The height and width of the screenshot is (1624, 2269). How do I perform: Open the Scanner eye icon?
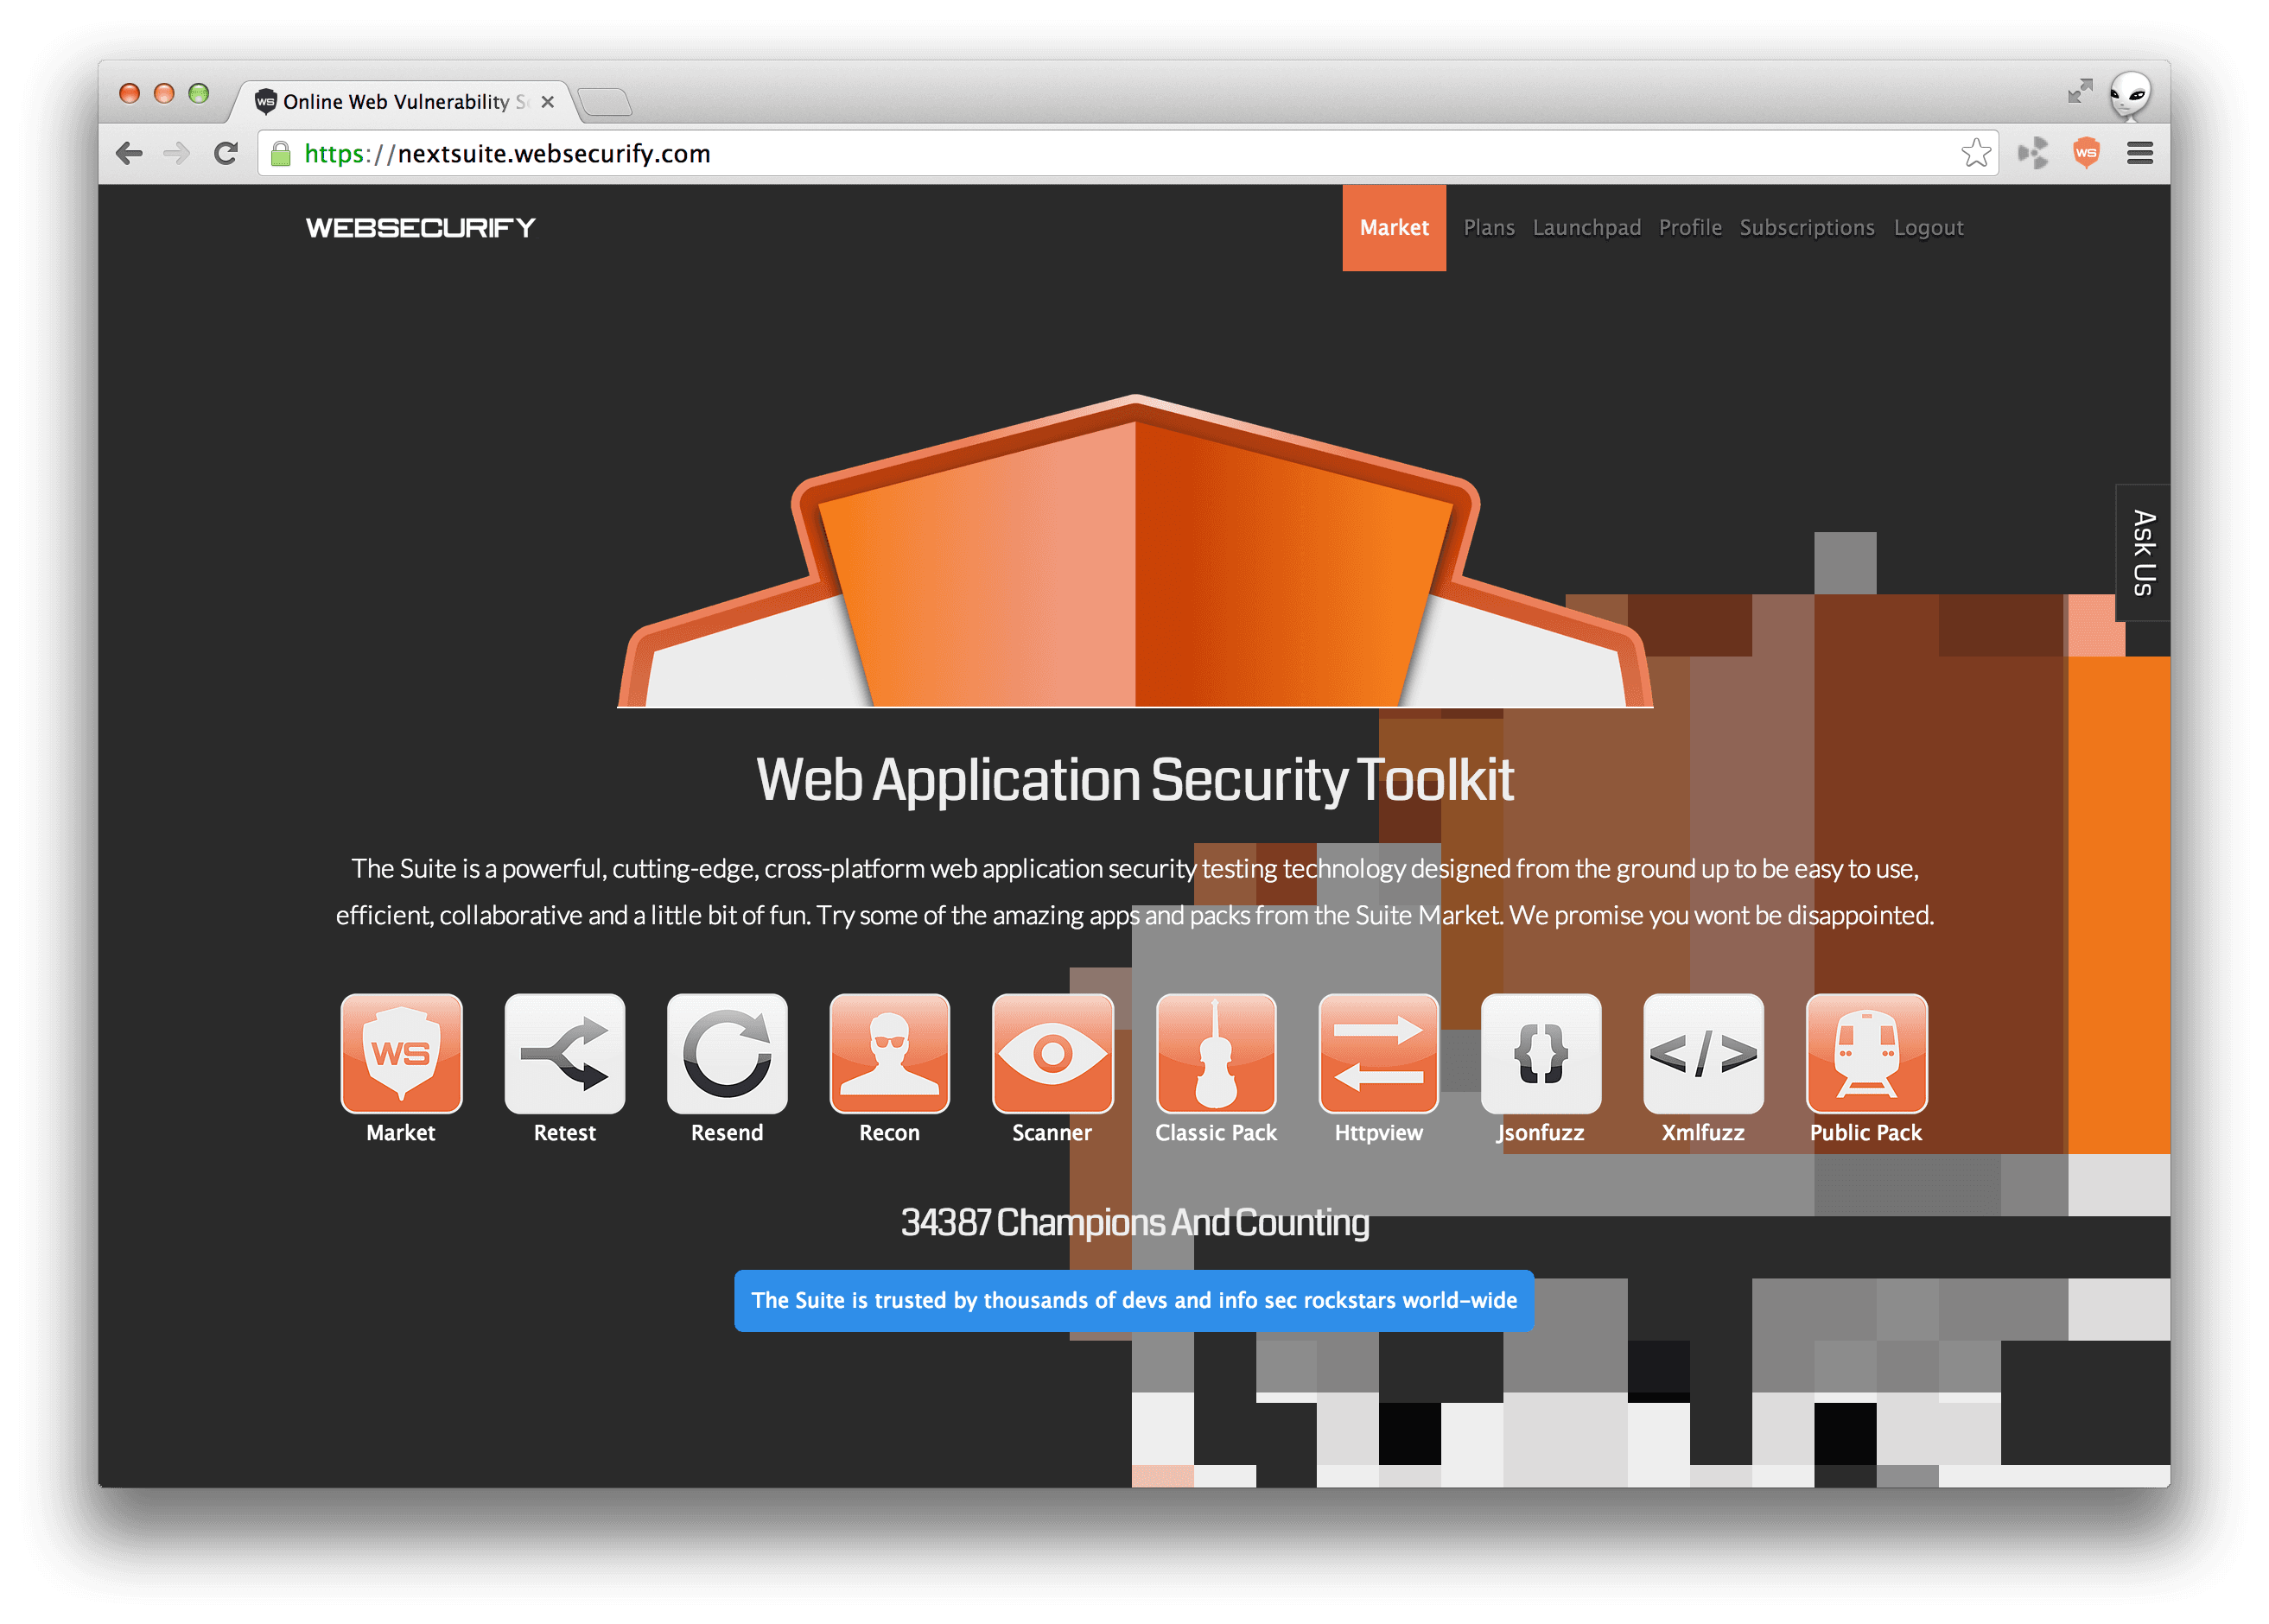point(1052,1053)
